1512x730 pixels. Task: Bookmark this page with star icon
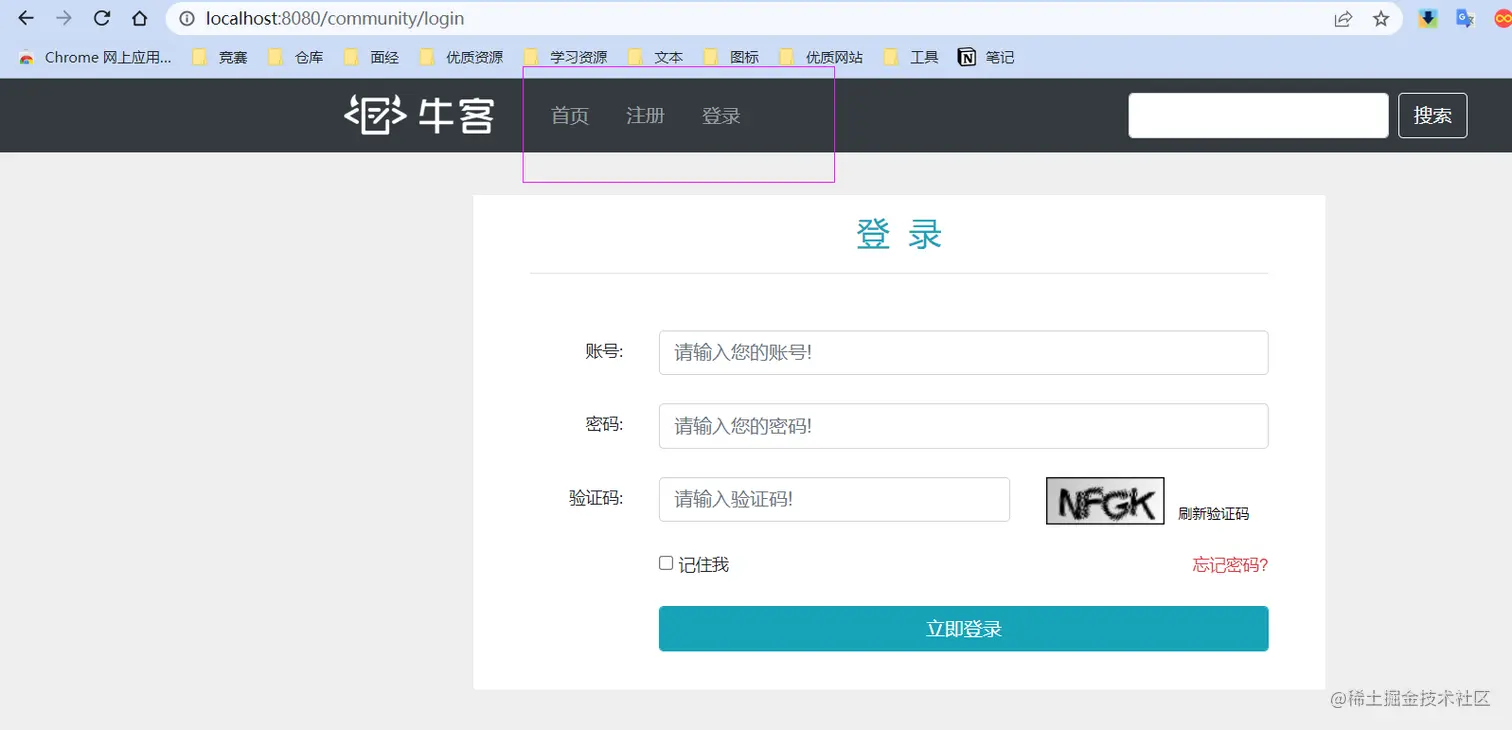(1381, 18)
